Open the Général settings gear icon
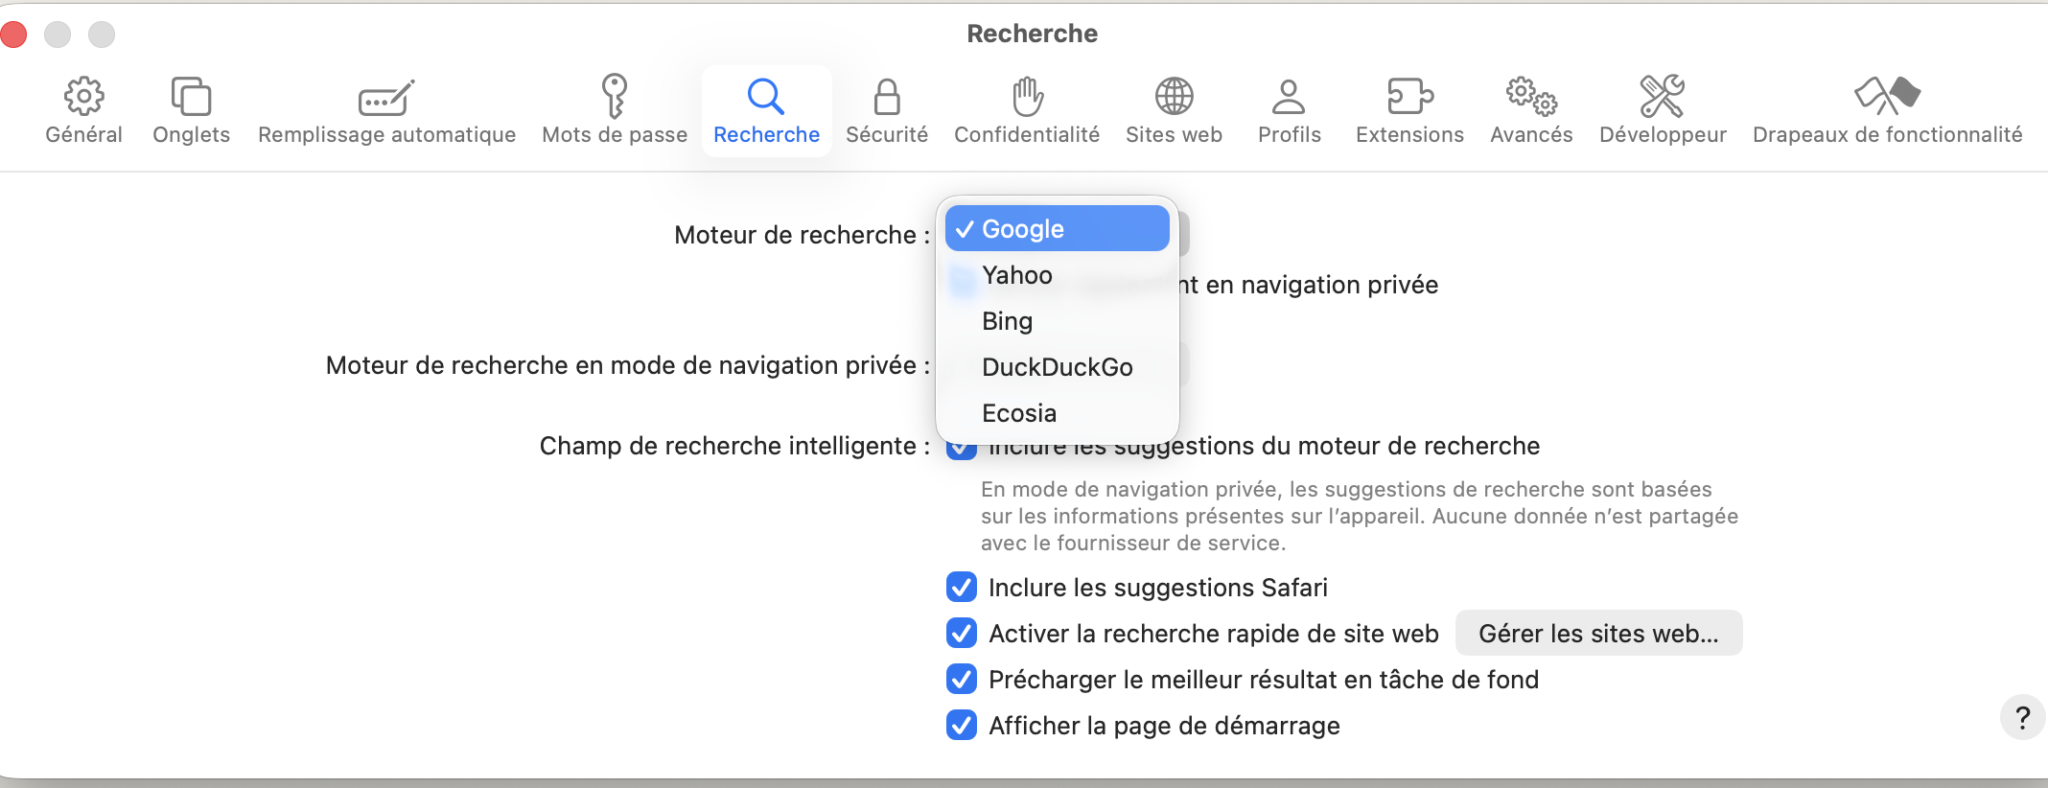This screenshot has height=788, width=2048. click(x=84, y=97)
